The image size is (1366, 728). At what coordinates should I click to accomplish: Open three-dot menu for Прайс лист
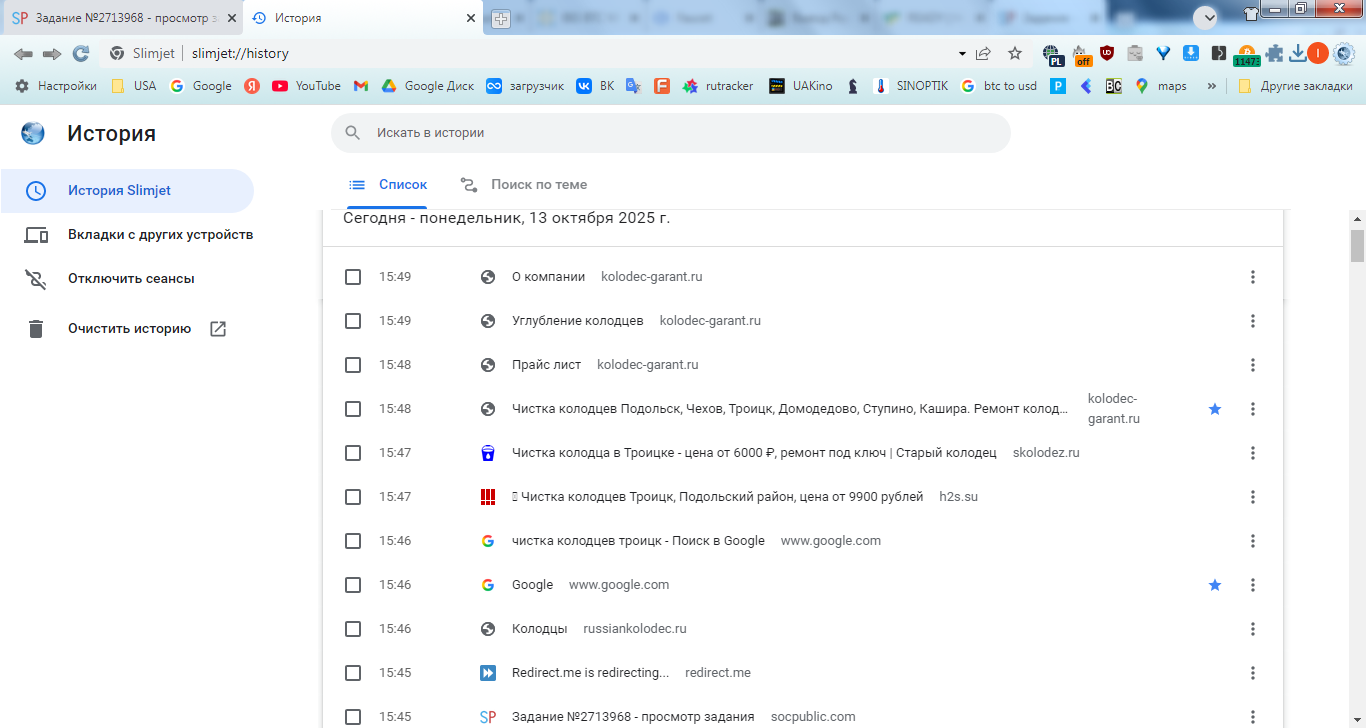[x=1253, y=365]
